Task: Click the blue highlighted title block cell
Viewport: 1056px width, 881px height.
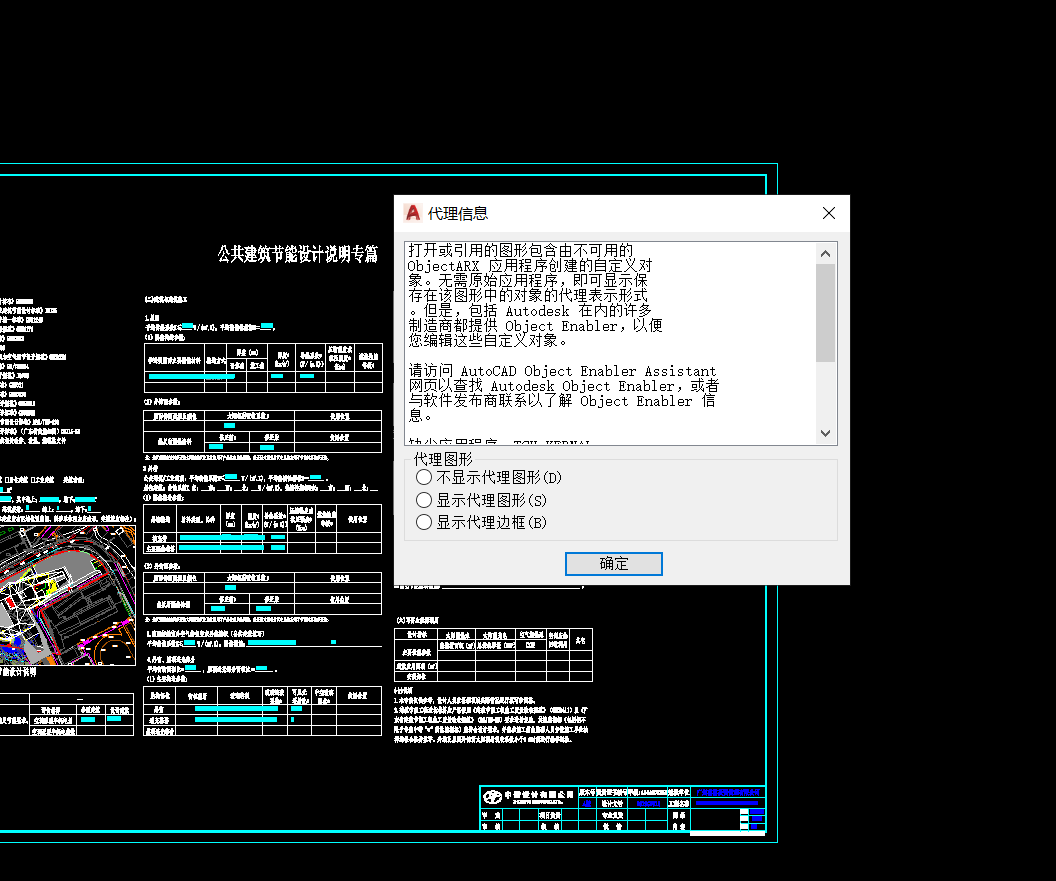Action: 728,792
